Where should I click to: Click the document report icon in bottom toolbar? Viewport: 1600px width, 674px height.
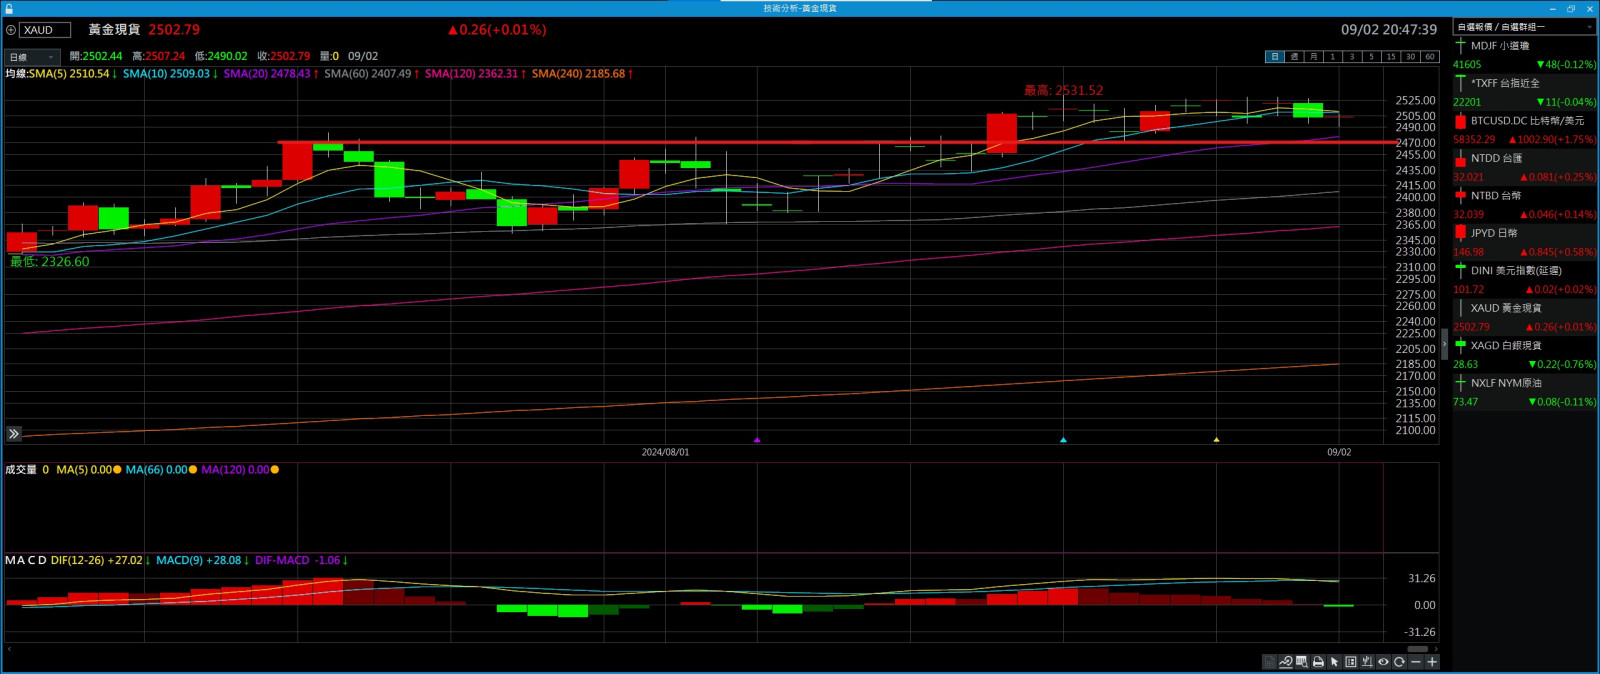[1270, 662]
